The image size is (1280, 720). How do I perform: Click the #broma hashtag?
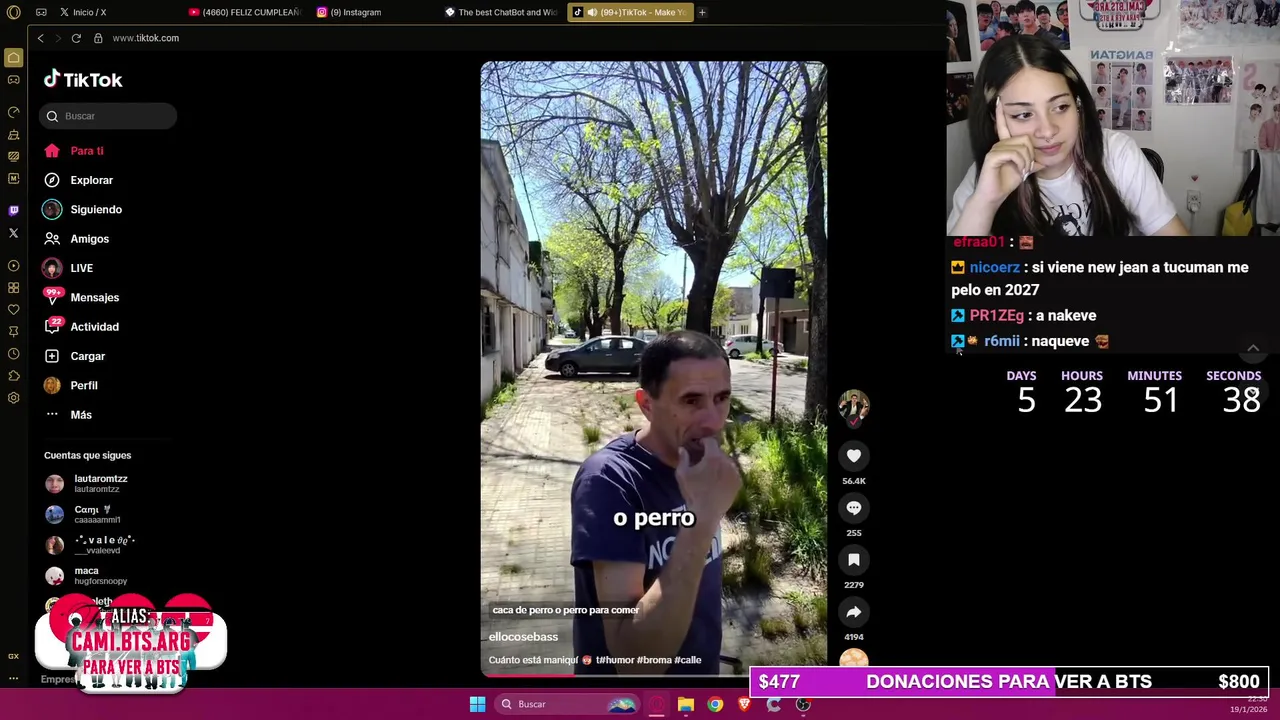point(654,660)
